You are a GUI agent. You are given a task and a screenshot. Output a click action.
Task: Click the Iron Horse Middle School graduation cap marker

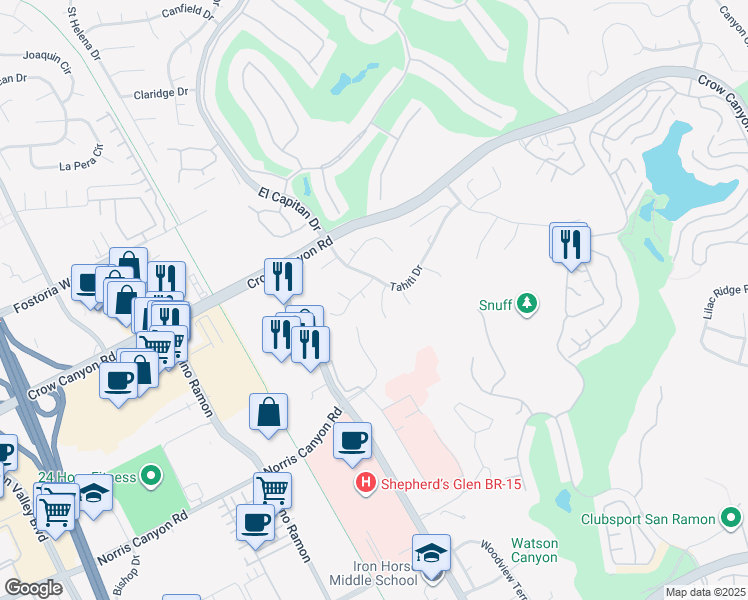click(431, 554)
